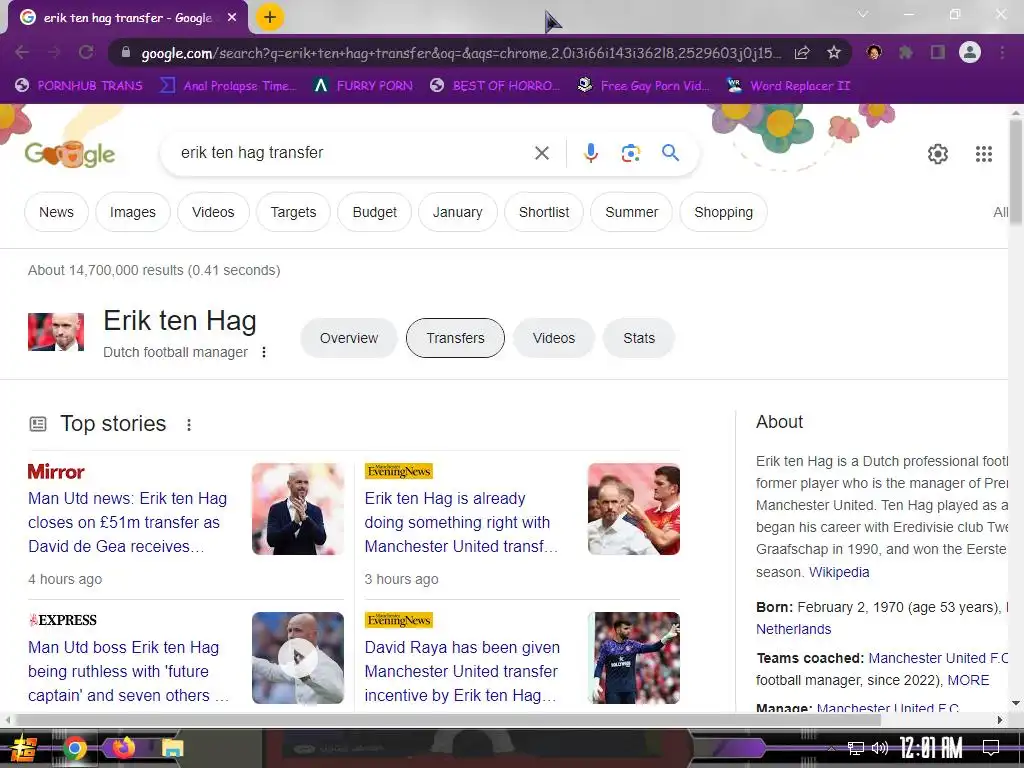Switch to the Overview panel tab
The height and width of the screenshot is (768, 1024).
pos(349,338)
